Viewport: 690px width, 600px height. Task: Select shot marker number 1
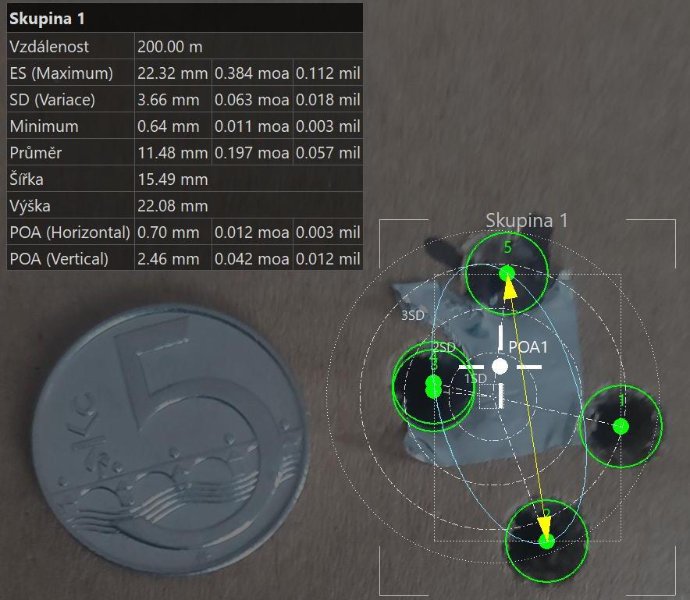pyautogui.click(x=621, y=426)
